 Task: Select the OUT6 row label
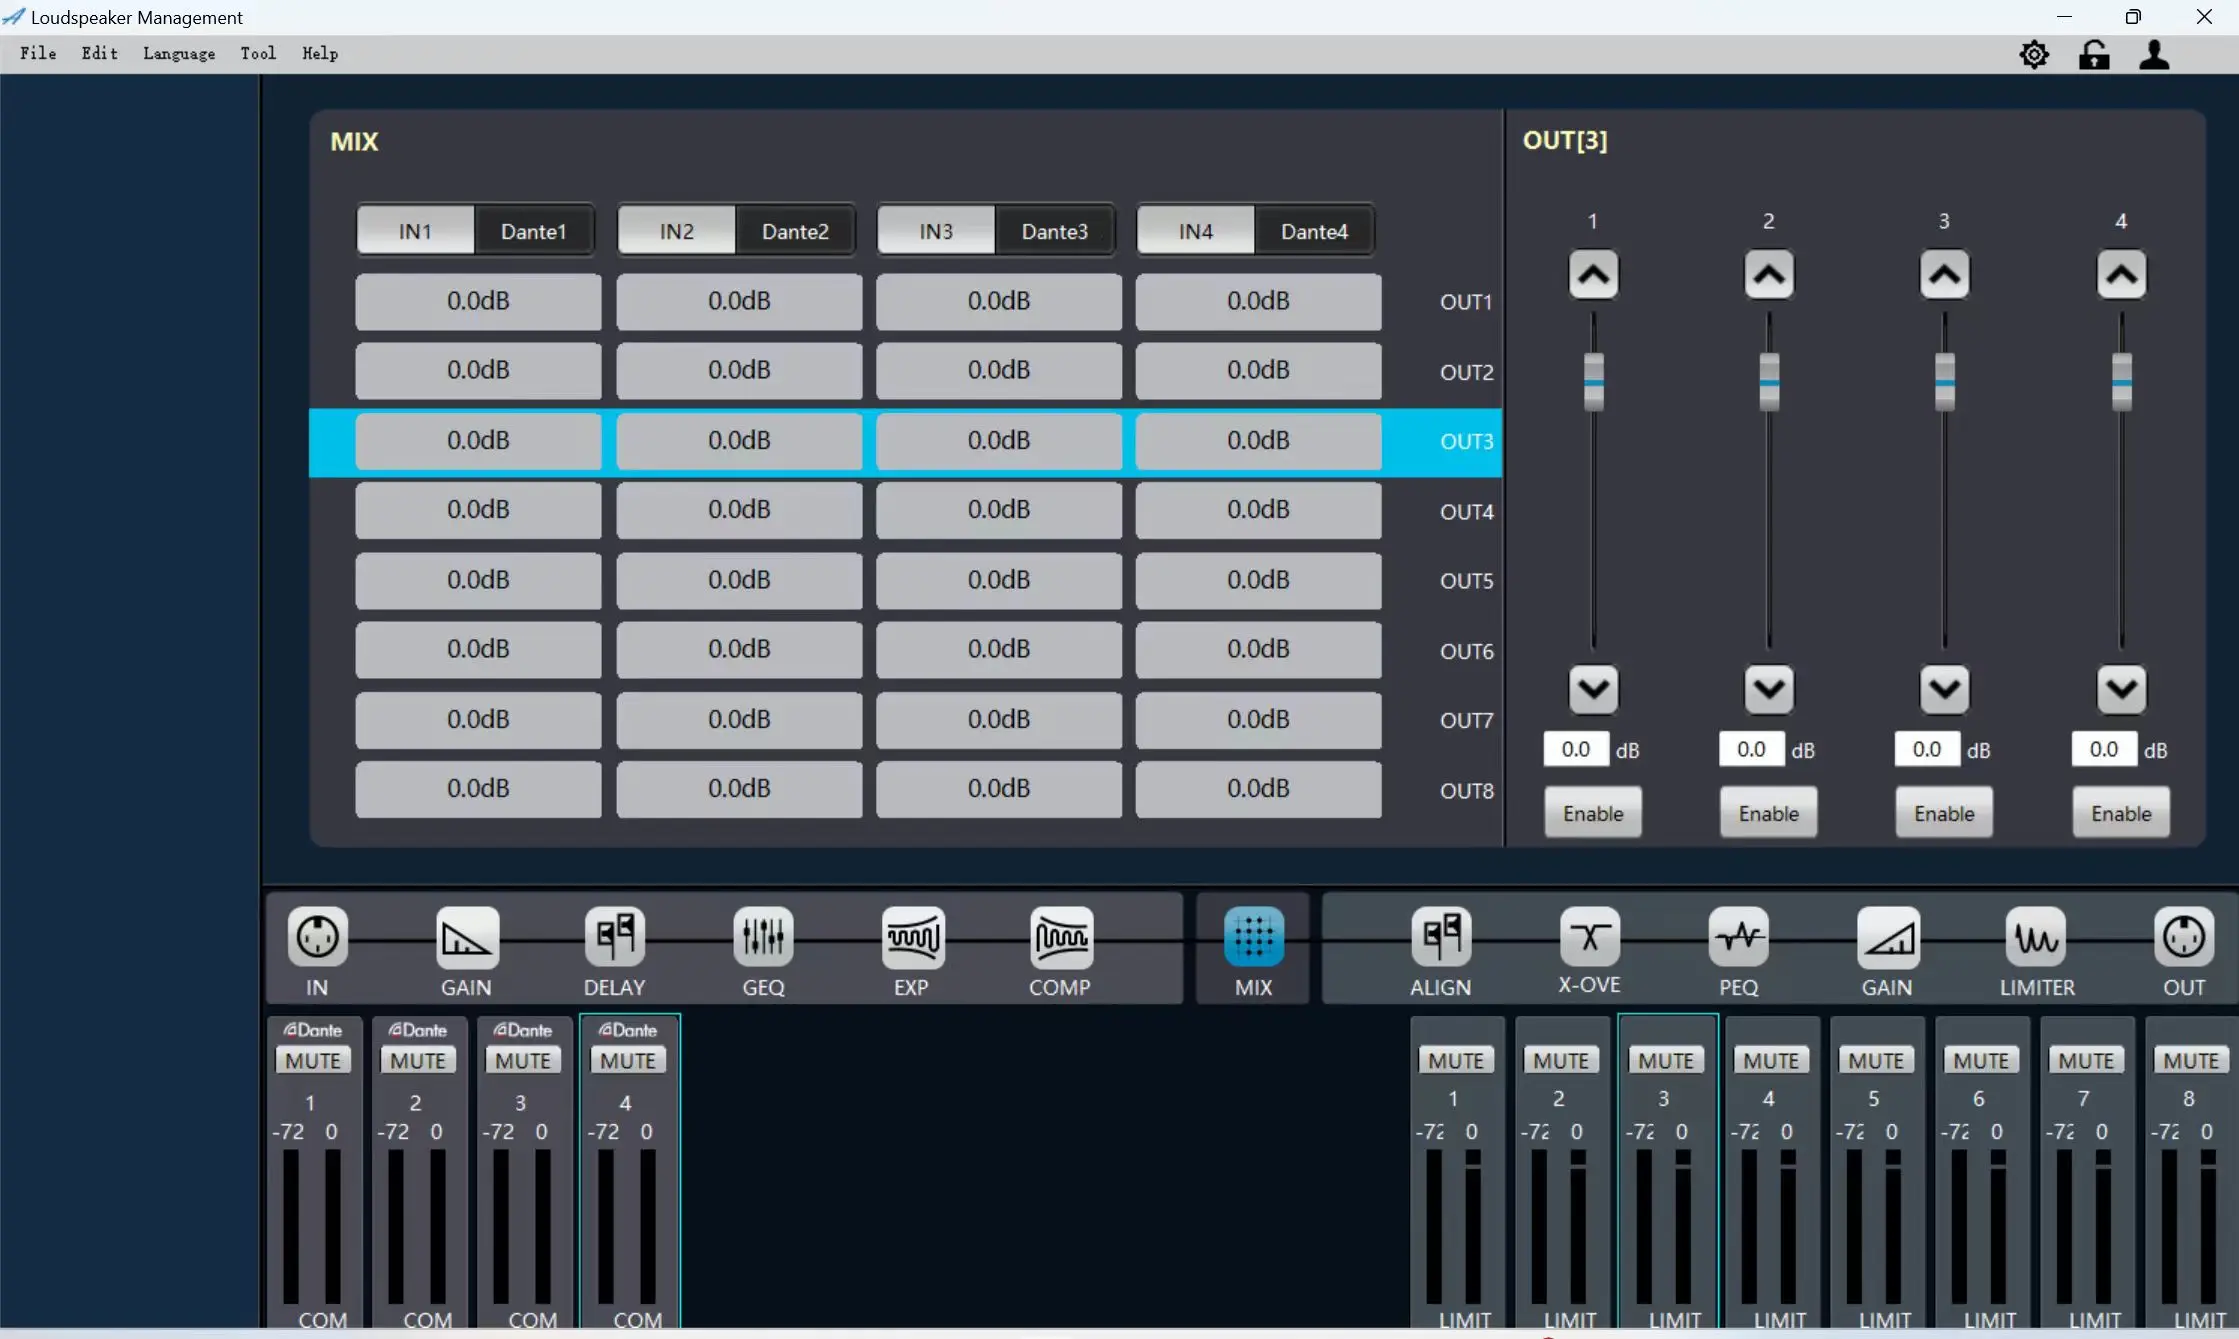pyautogui.click(x=1466, y=651)
